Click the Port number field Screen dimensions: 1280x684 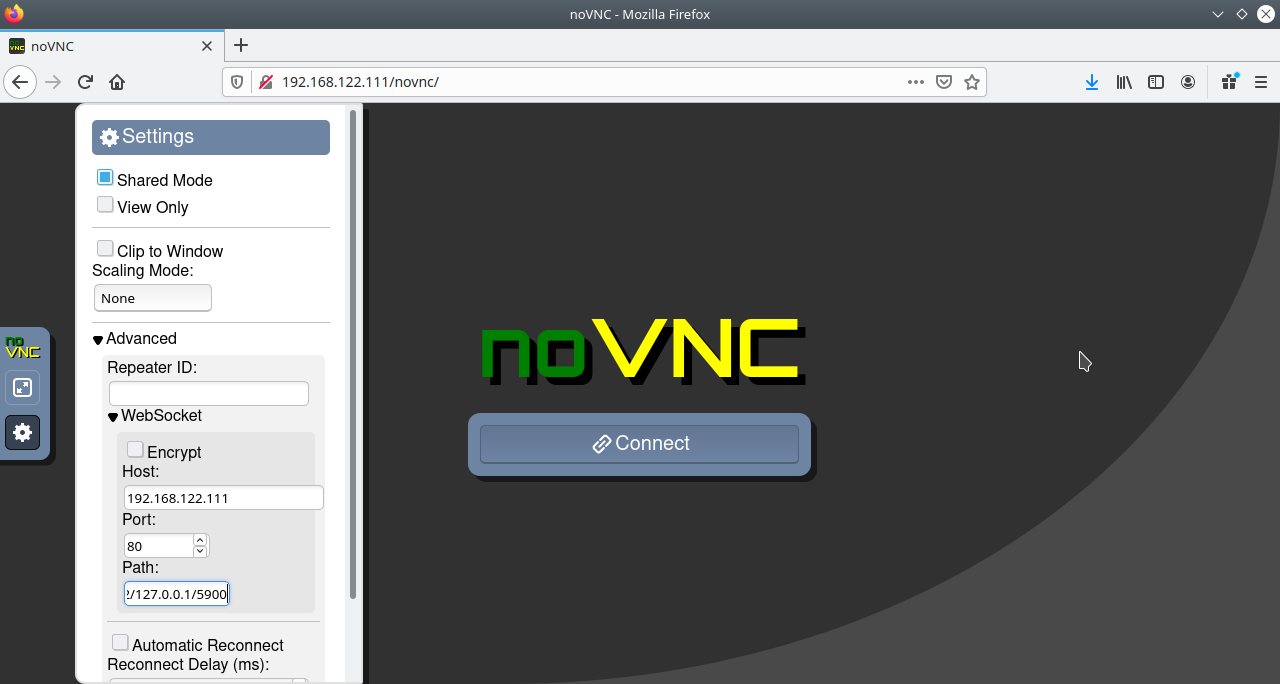pos(159,546)
